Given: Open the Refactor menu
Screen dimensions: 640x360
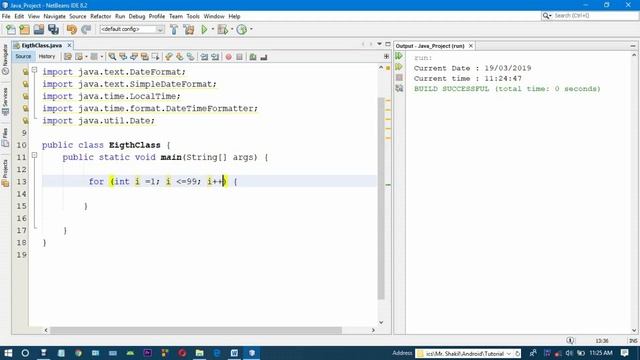Looking at the screenshot, I should pyautogui.click(x=100, y=16).
